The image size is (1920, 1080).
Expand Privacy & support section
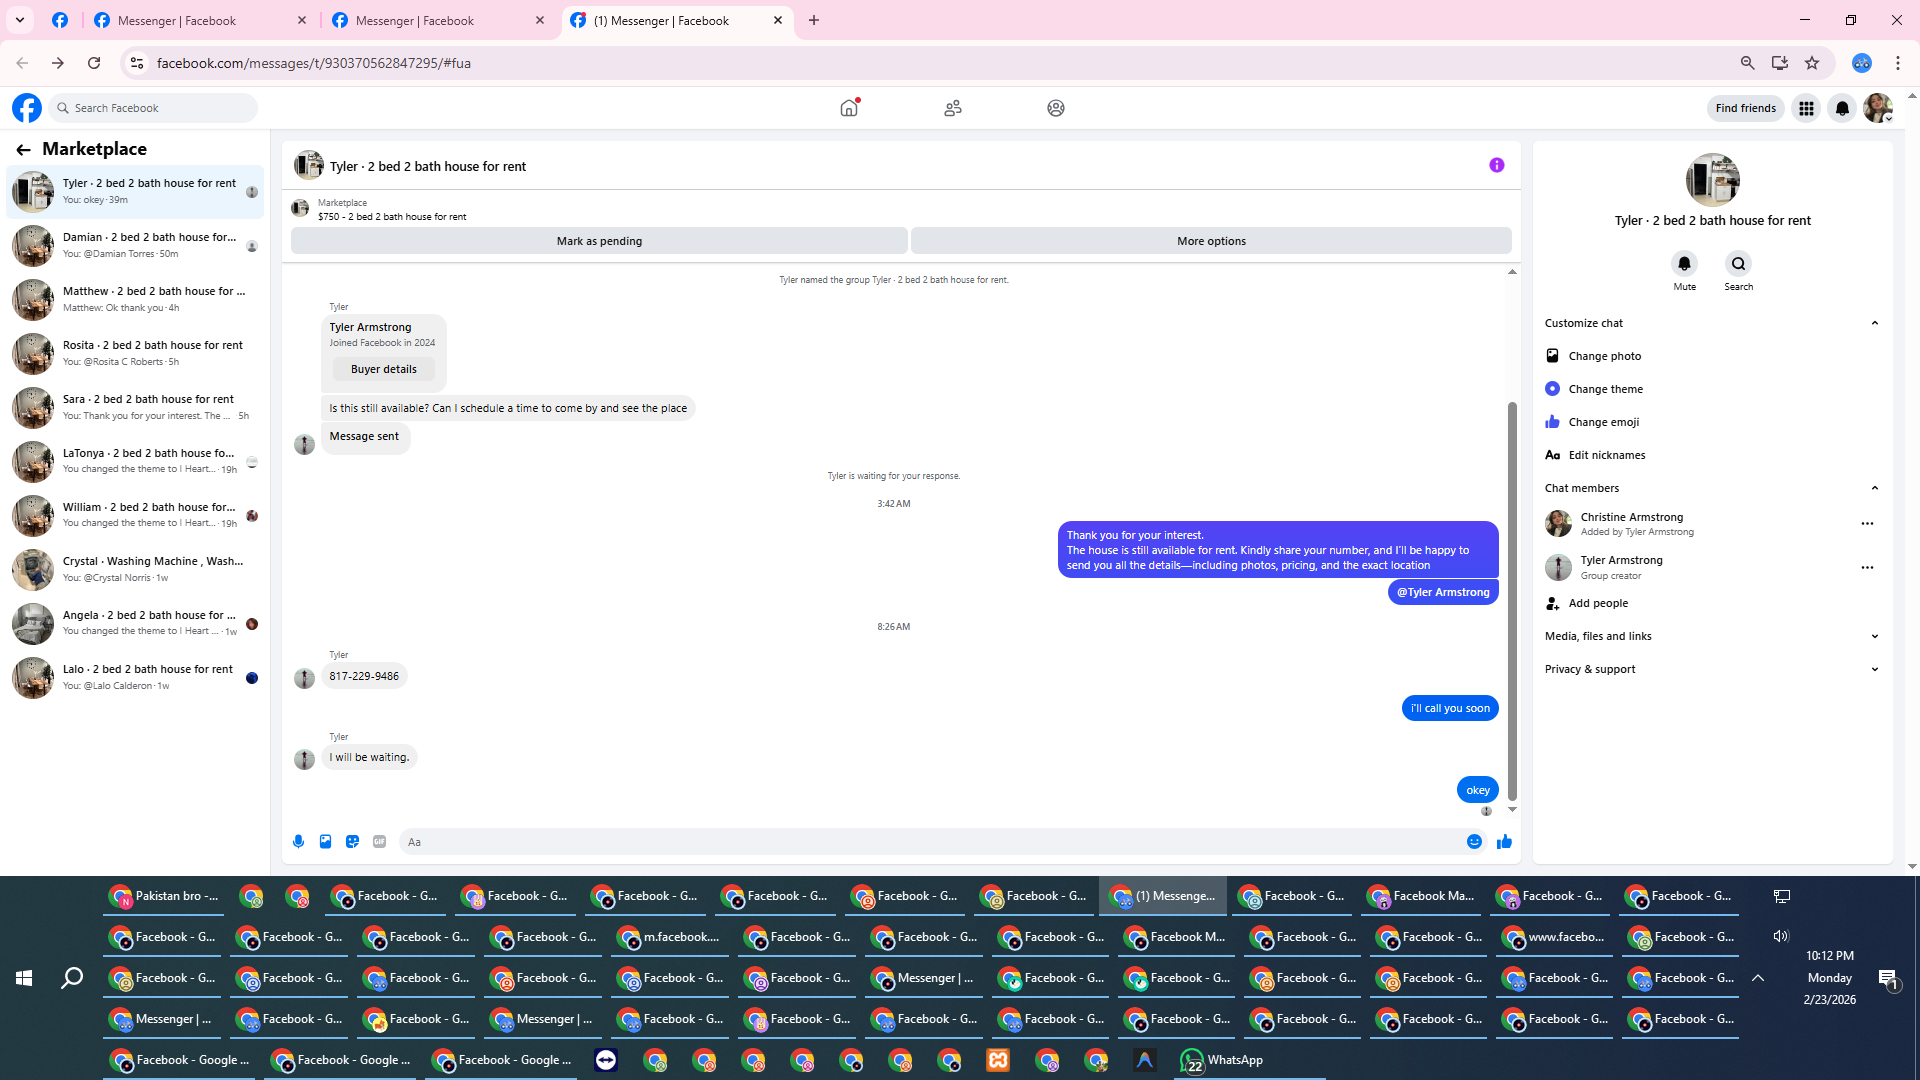pos(1874,669)
